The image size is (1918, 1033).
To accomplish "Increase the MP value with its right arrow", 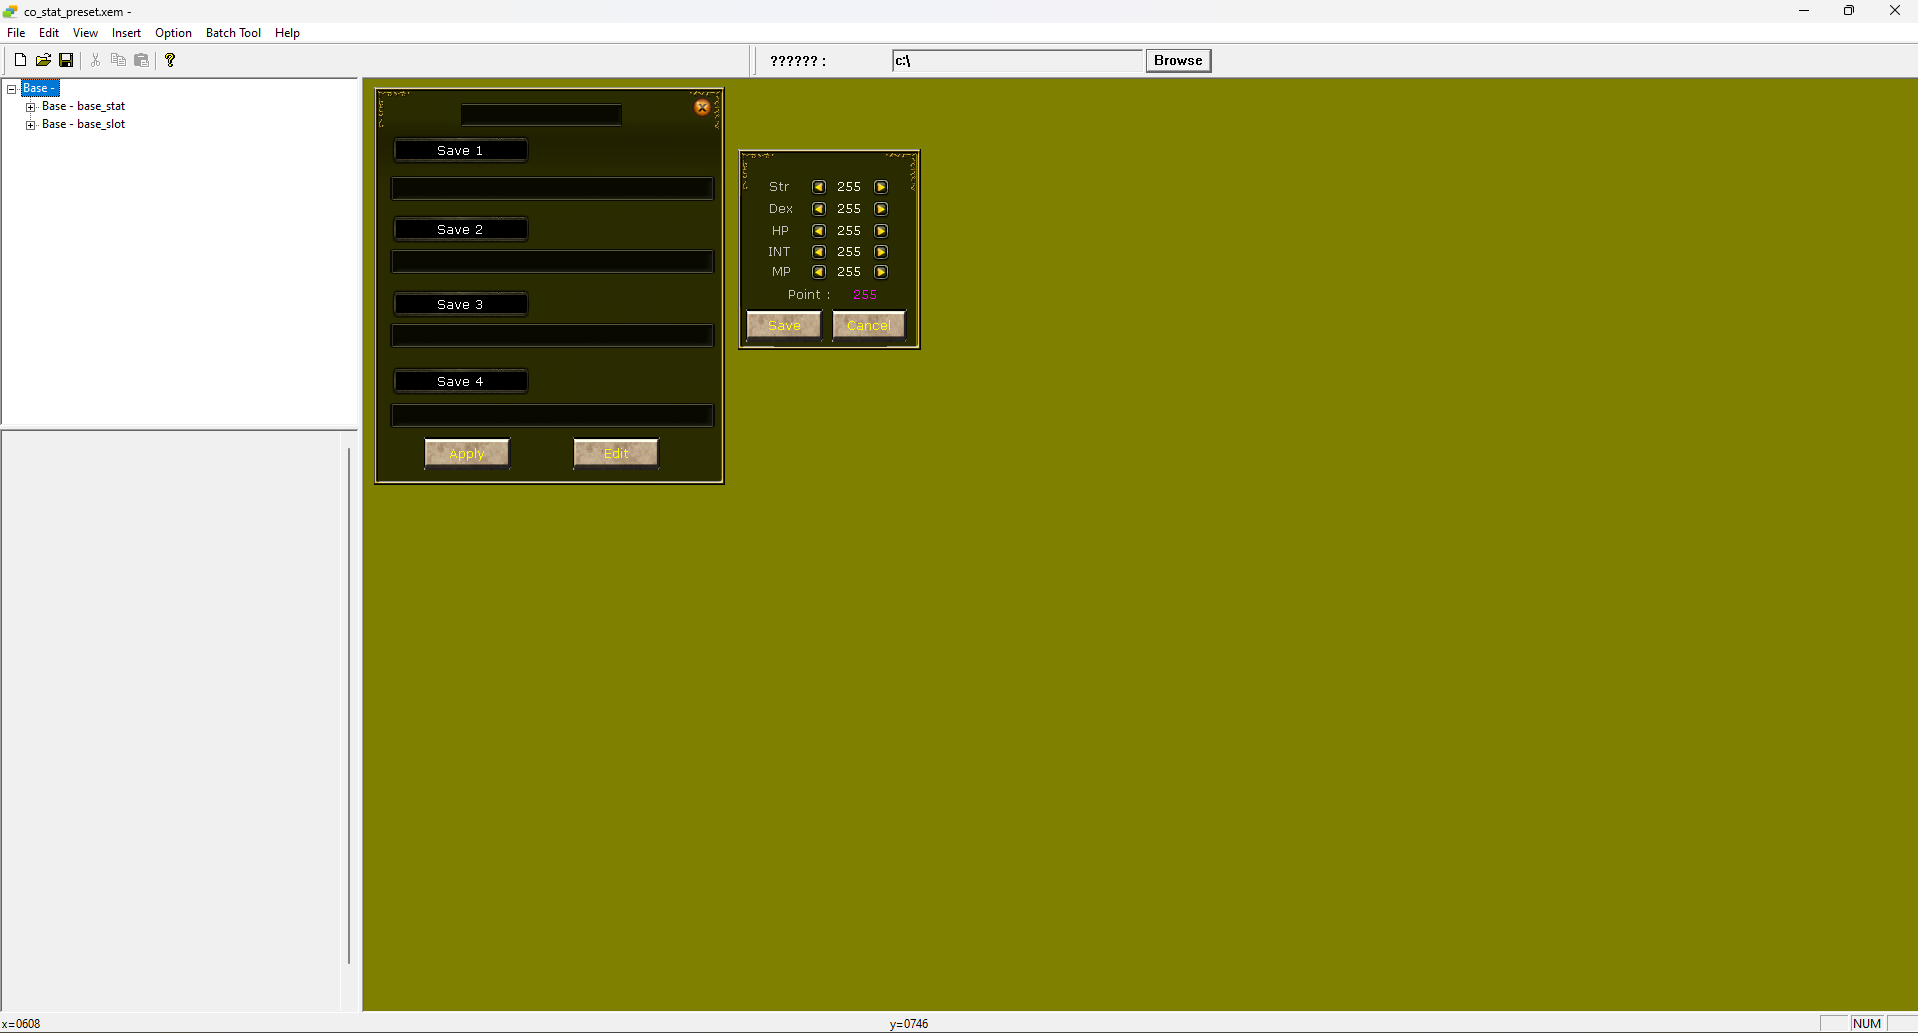I will click(x=881, y=271).
